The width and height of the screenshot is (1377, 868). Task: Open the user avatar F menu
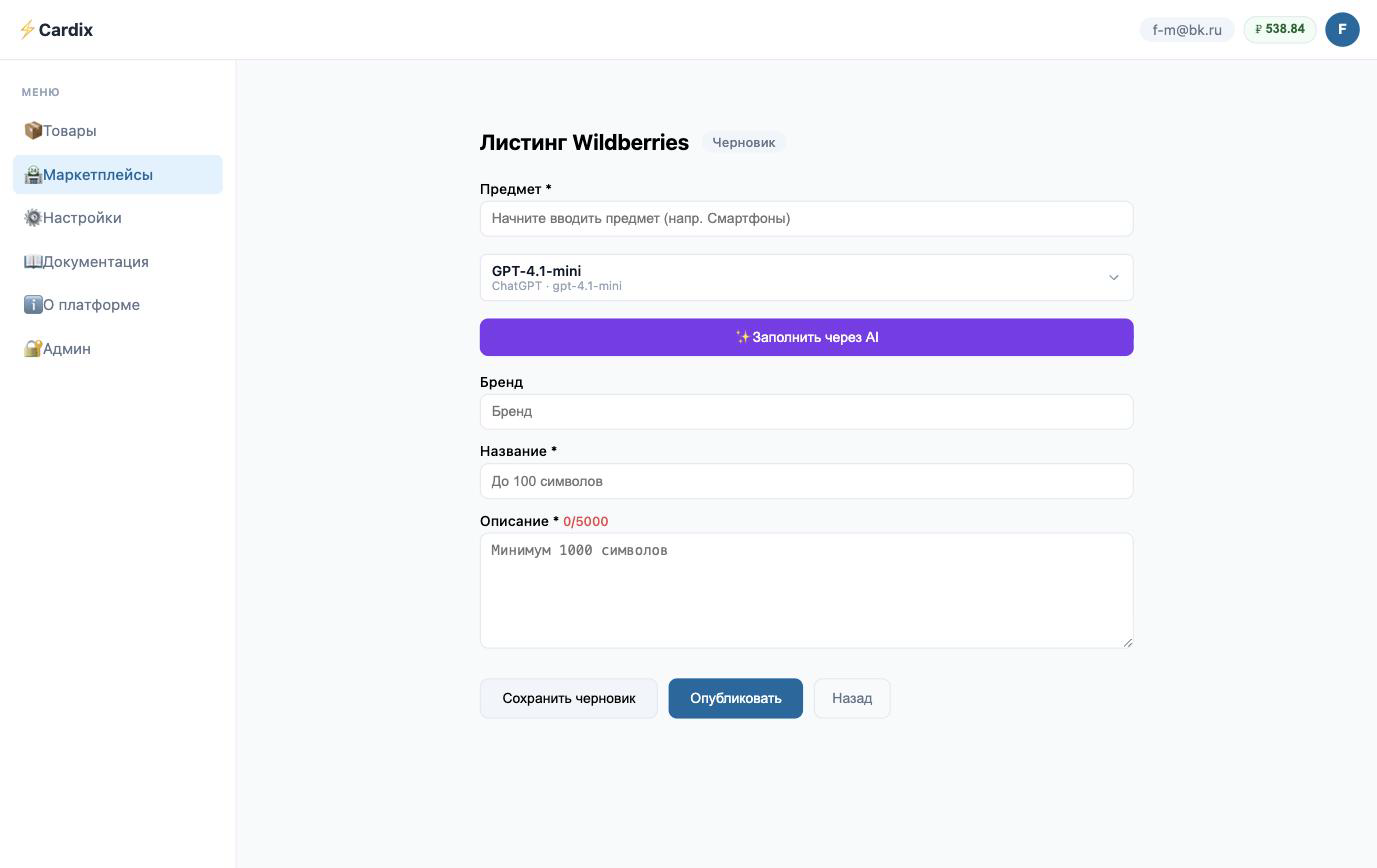(1342, 30)
